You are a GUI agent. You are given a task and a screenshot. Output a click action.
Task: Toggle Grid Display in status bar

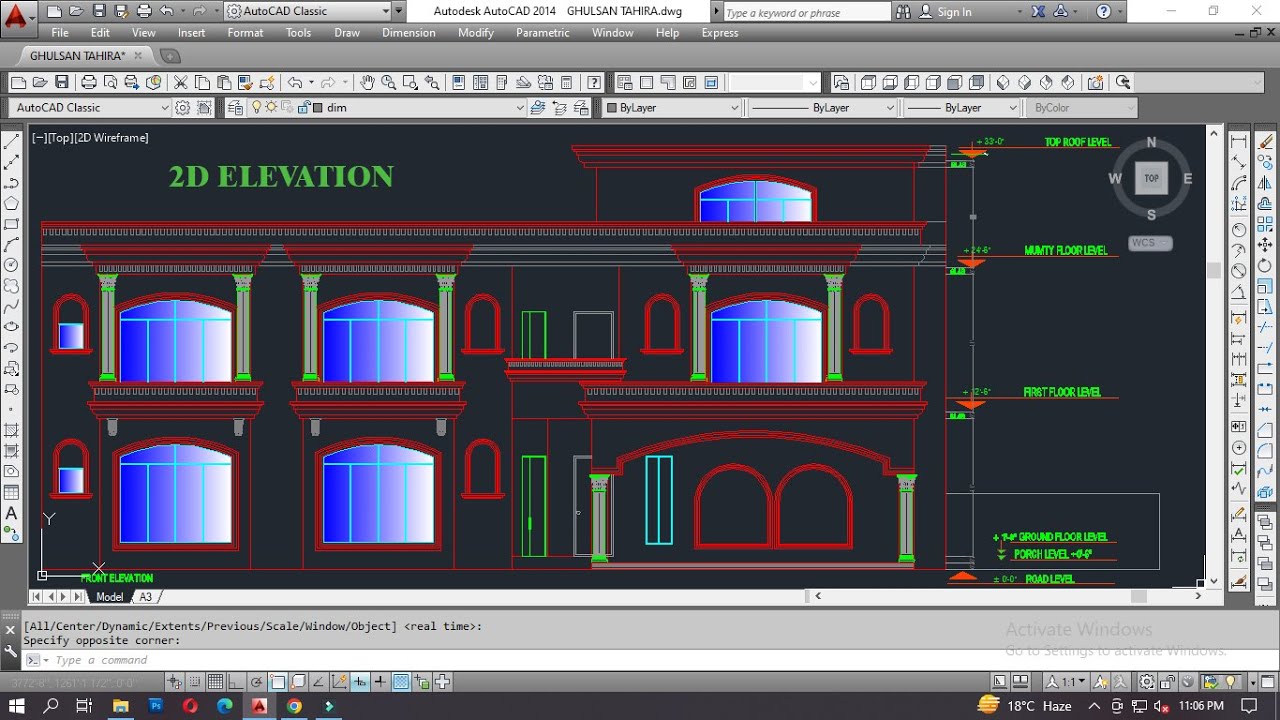coord(215,682)
